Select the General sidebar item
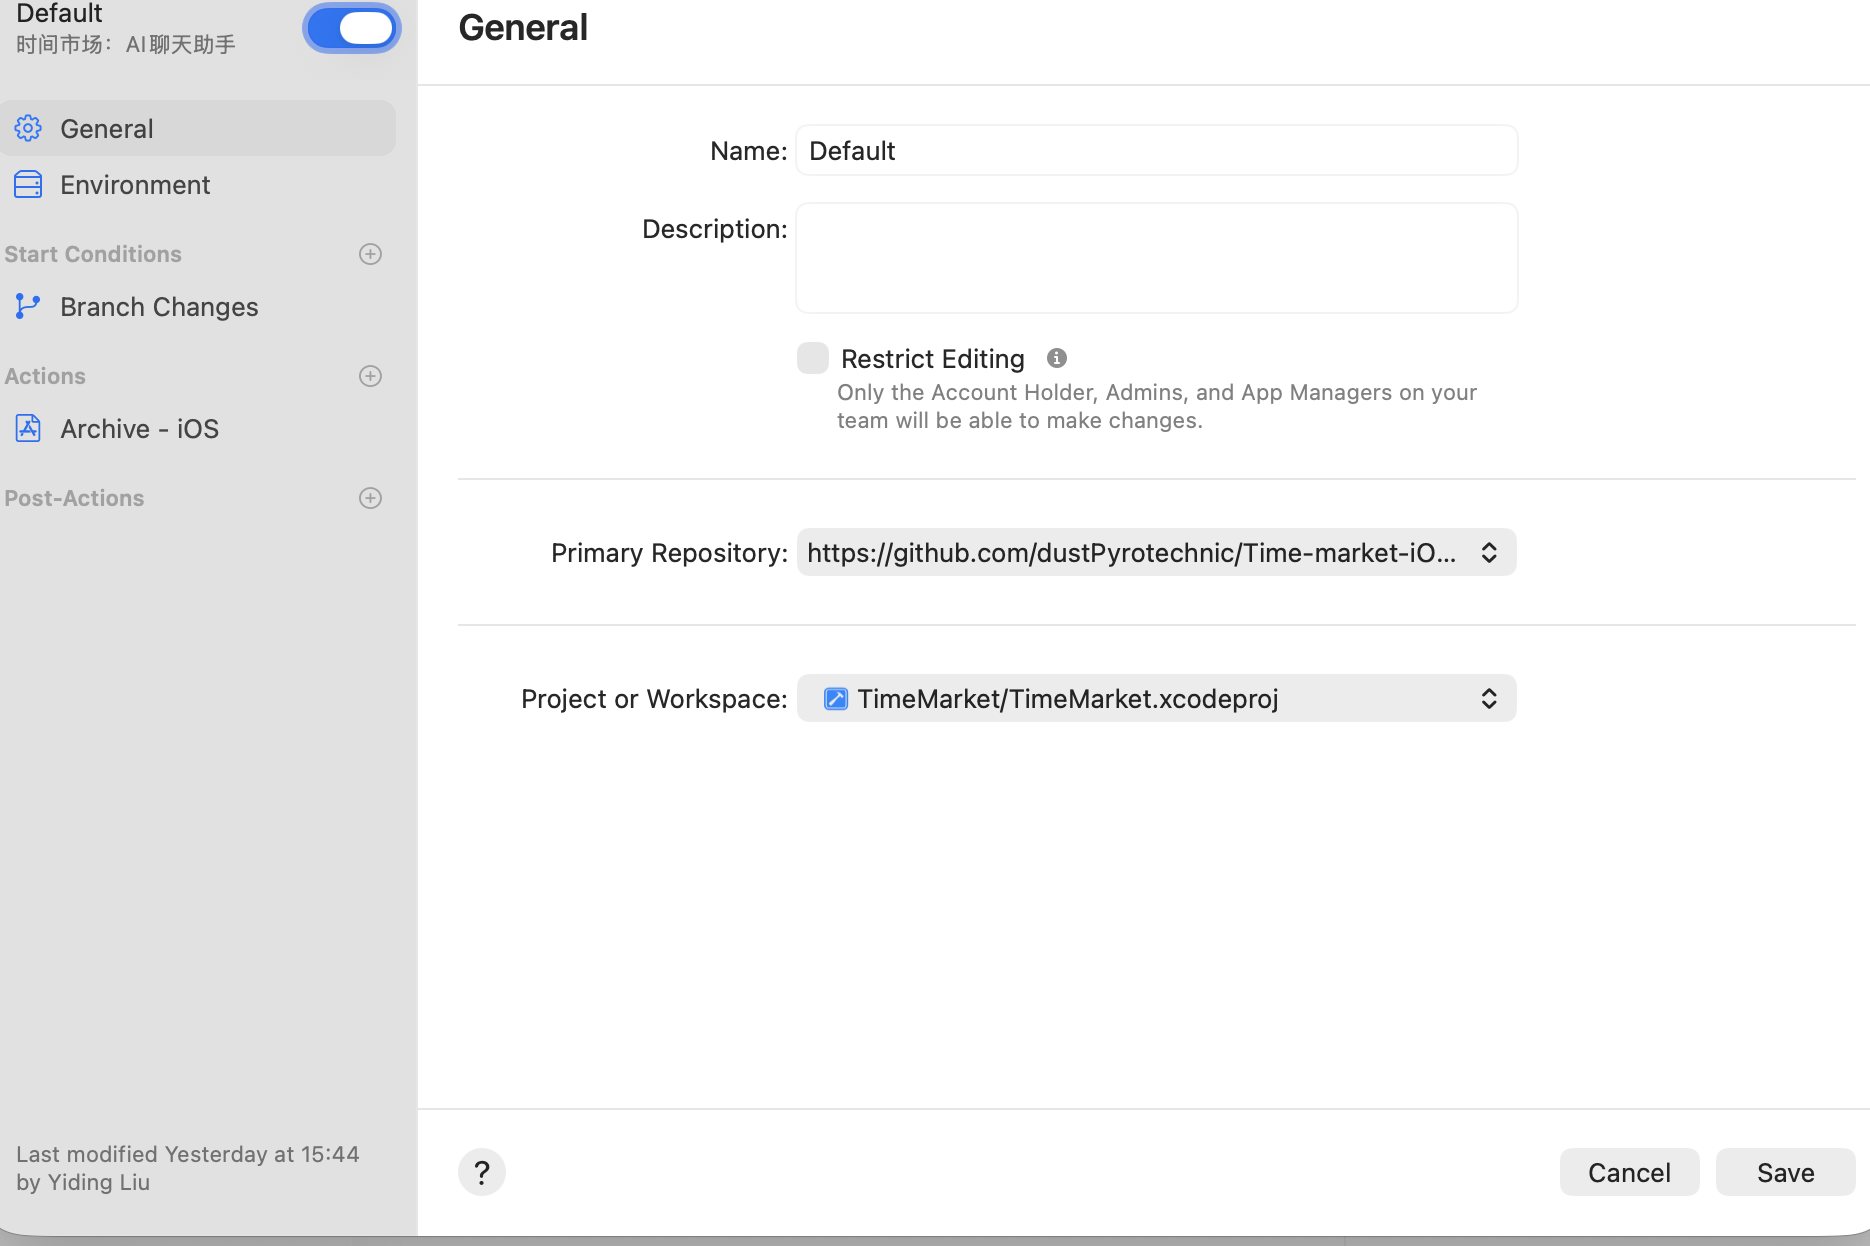The width and height of the screenshot is (1870, 1246). coord(198,128)
